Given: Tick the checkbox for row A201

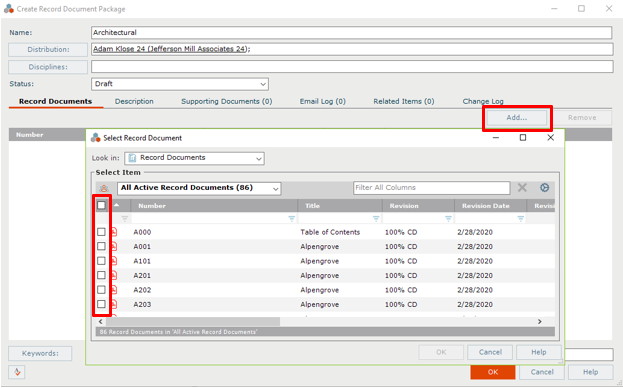Looking at the screenshot, I should point(101,275).
